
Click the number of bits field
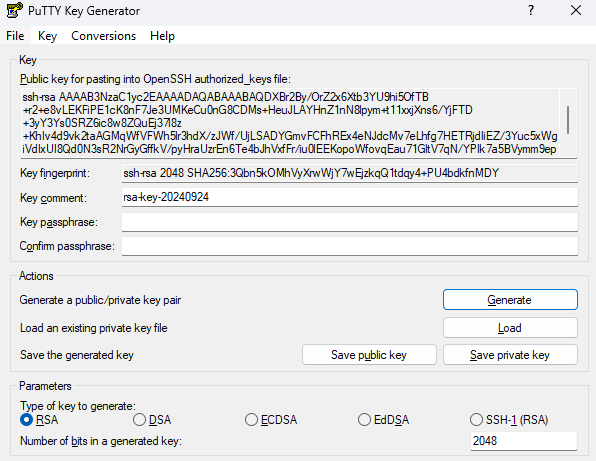524,441
